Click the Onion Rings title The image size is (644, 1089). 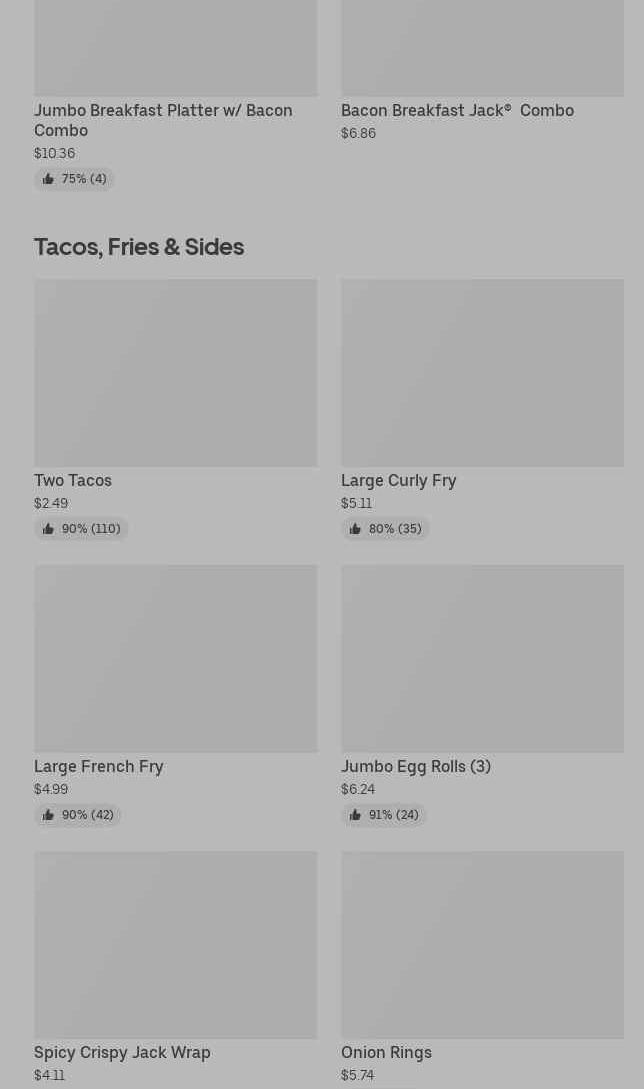pos(386,1052)
